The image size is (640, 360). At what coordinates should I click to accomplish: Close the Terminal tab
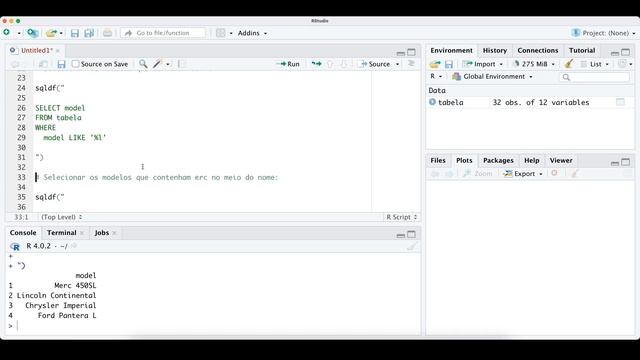point(82,233)
